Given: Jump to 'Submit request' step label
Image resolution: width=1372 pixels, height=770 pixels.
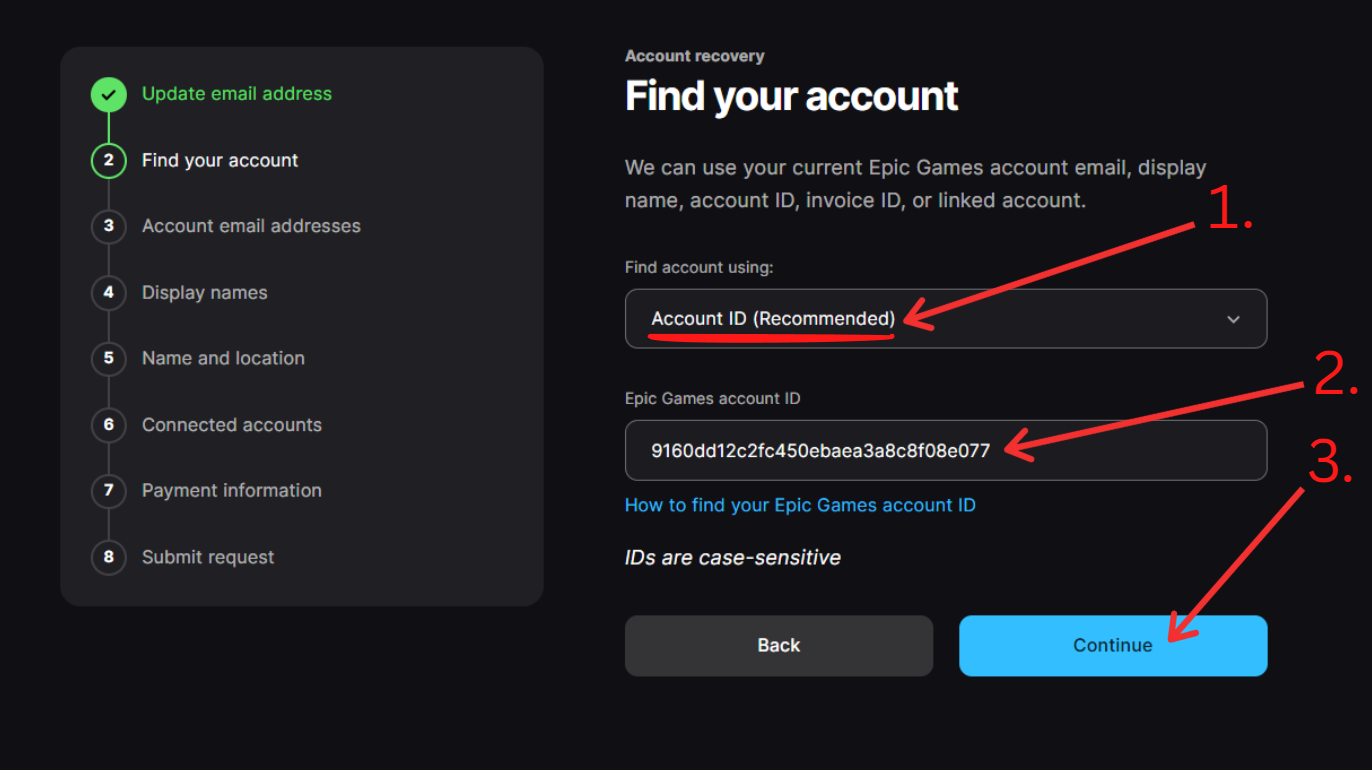Looking at the screenshot, I should coord(207,557).
